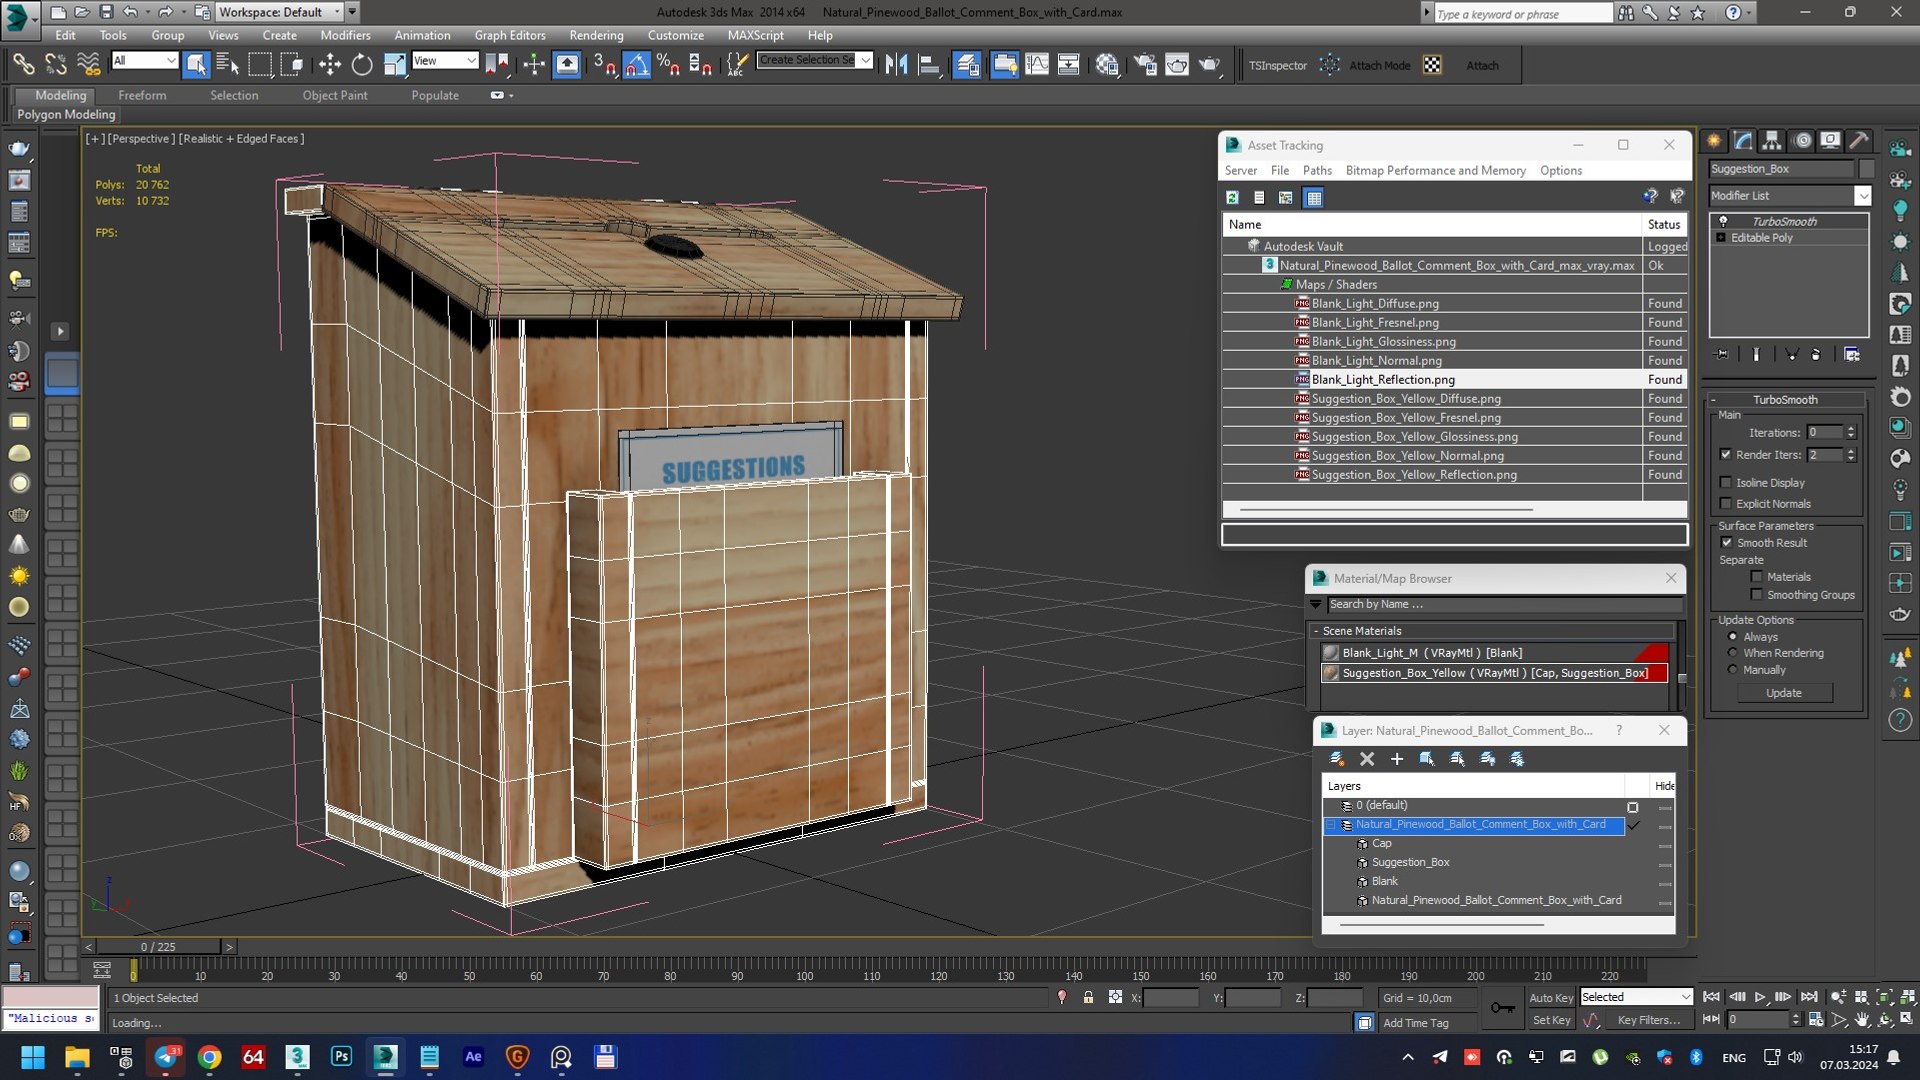Select the Select and Link tool
The height and width of the screenshot is (1080, 1920).
tap(22, 65)
